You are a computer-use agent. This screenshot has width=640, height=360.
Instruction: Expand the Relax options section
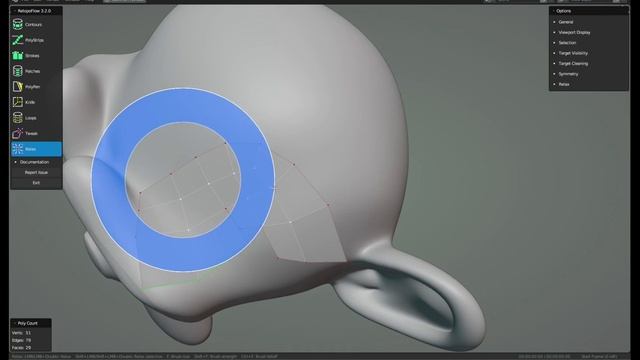click(564, 84)
